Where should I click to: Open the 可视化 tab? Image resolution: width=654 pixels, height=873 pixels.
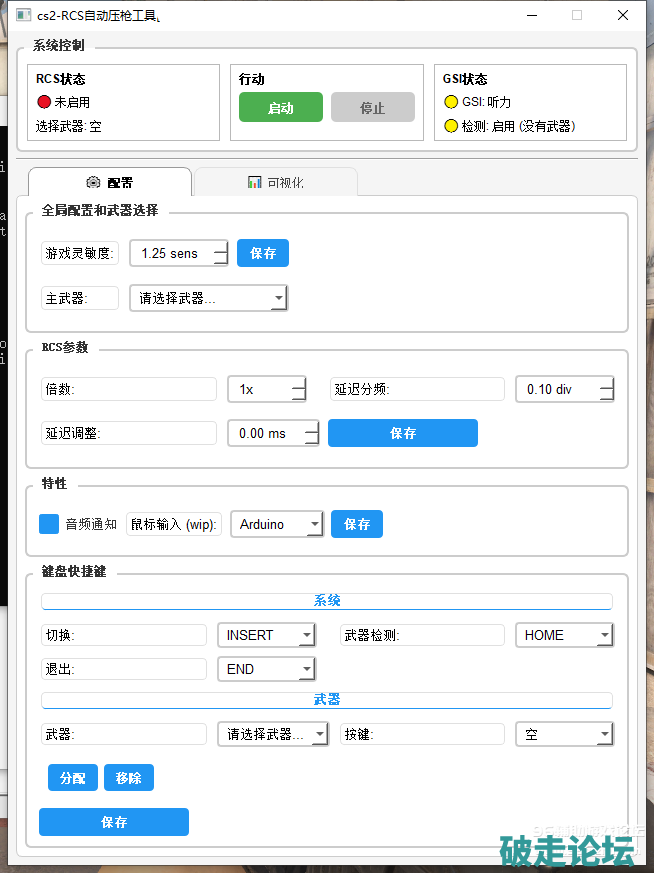click(x=275, y=182)
